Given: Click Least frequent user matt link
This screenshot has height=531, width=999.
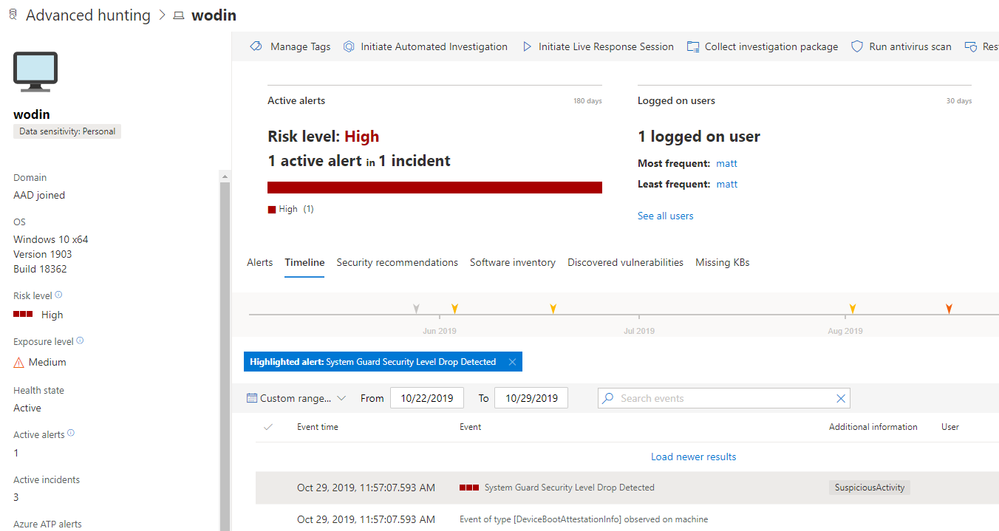Looking at the screenshot, I should pyautogui.click(x=726, y=184).
